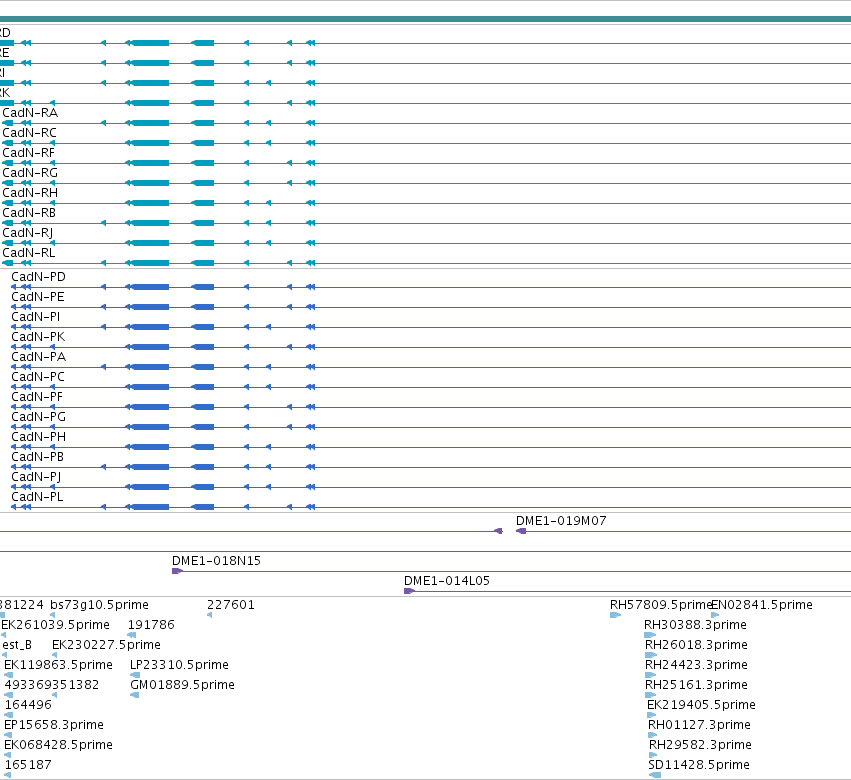Select the GM01889.5prime EST label
Screen dimensions: 851x780
coord(182,685)
